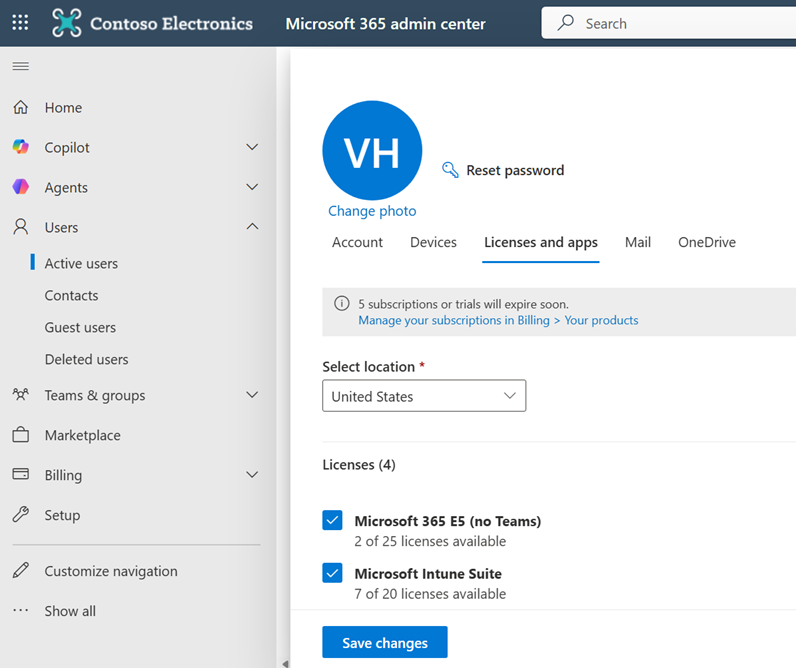The width and height of the screenshot is (797, 668).
Task: Click the Marketplace label
Action: point(83,435)
